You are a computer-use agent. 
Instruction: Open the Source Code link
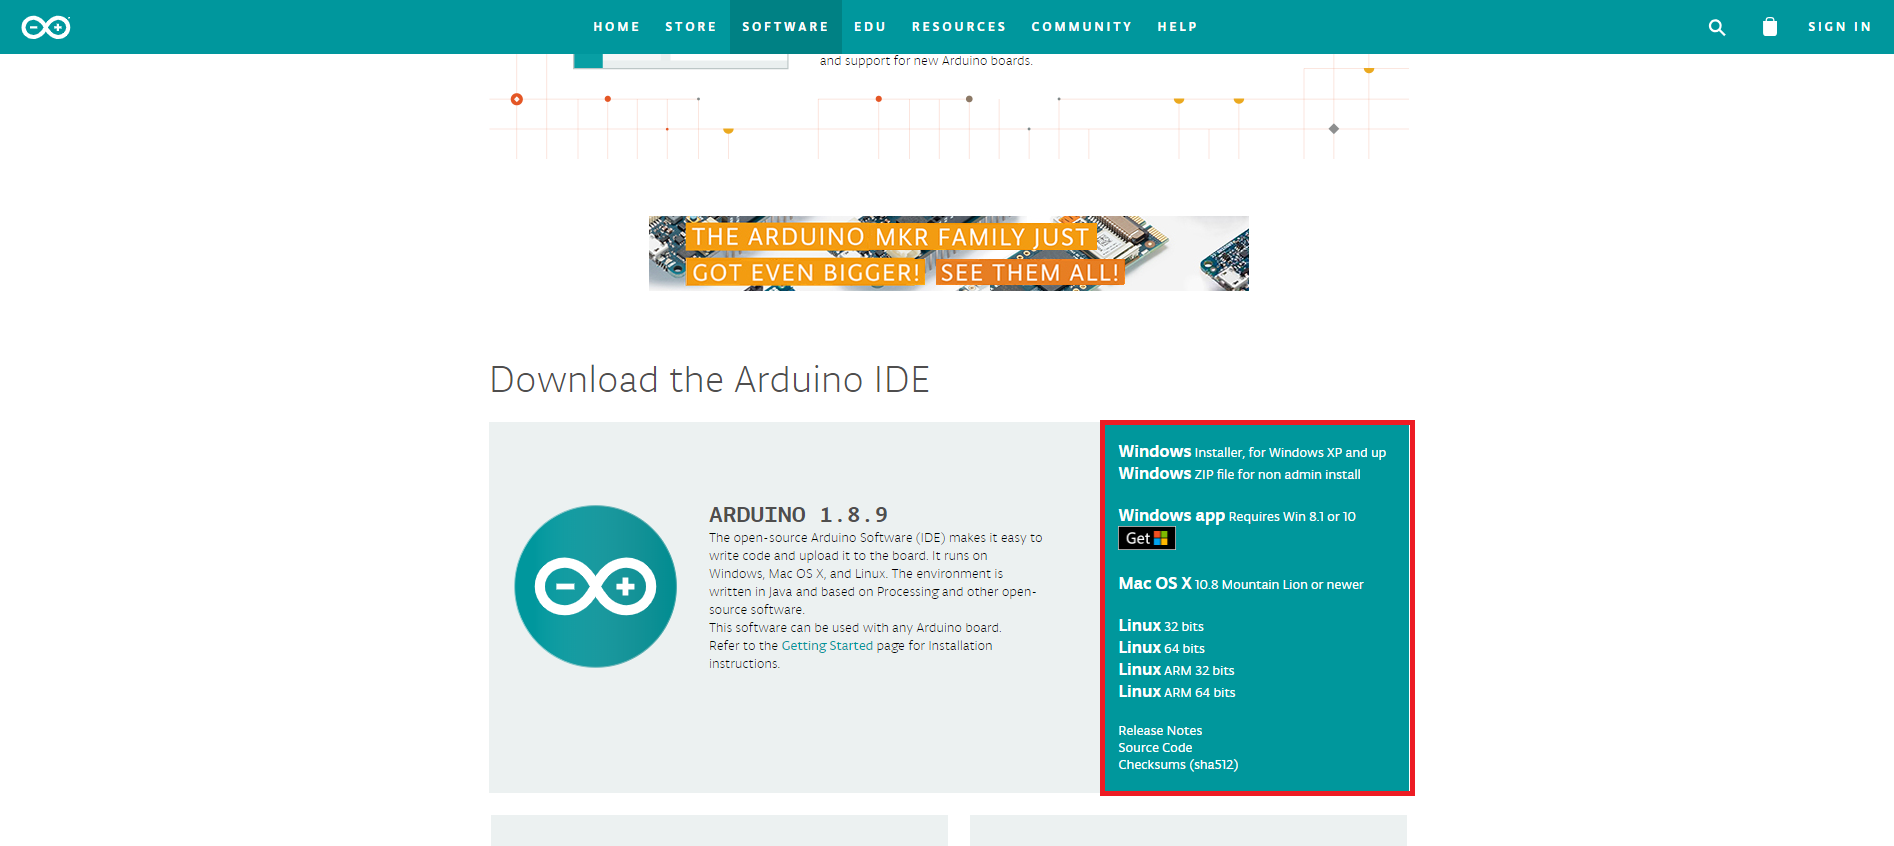tap(1155, 748)
